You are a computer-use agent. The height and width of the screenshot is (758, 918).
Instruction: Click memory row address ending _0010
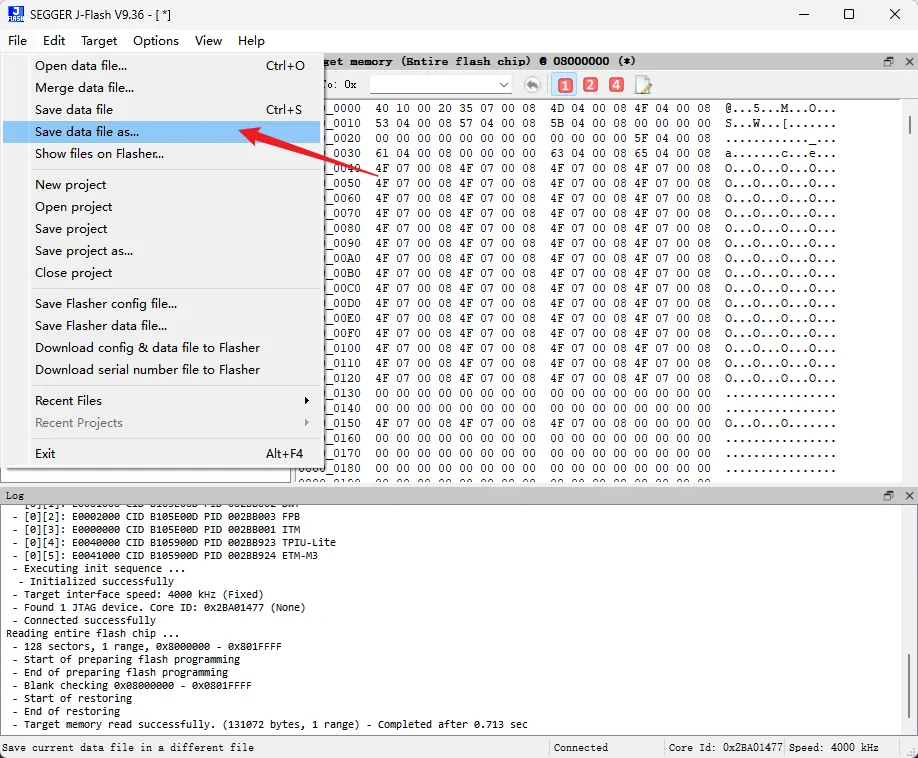[342, 124]
